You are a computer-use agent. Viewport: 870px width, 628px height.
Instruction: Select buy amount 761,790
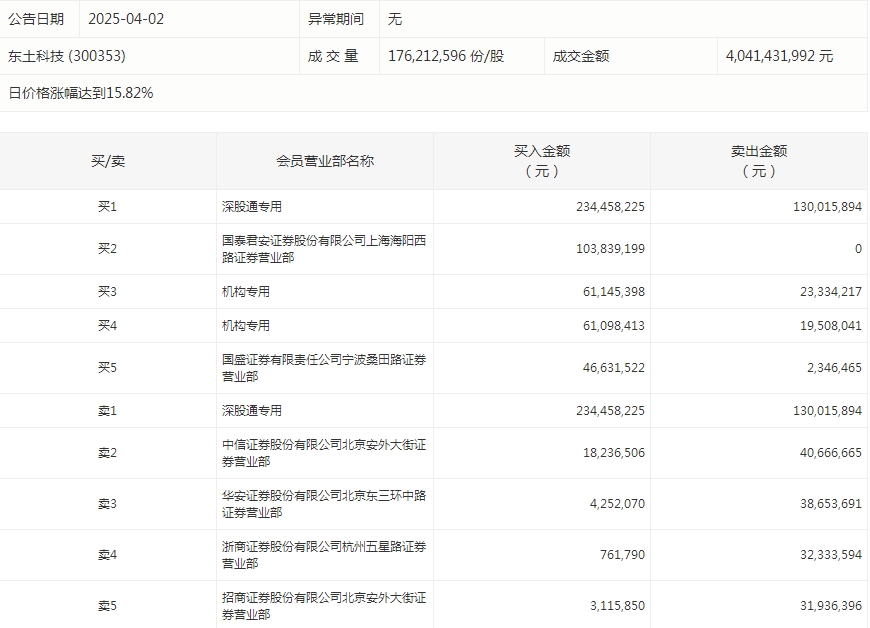point(622,555)
